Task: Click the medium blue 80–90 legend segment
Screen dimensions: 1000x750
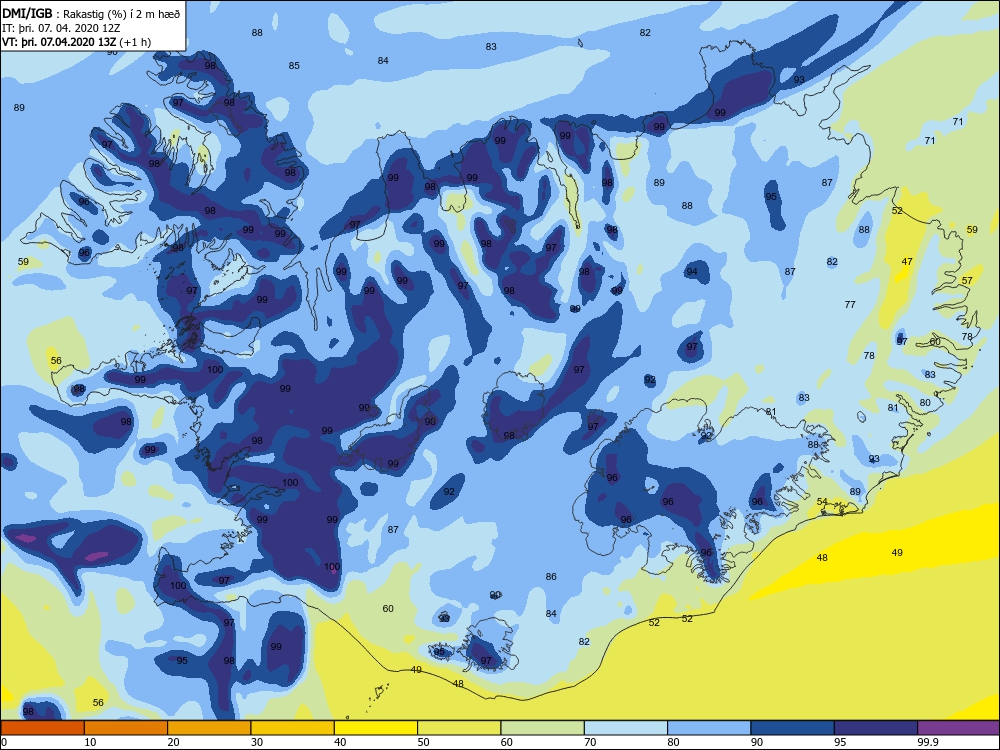Action: coord(709,728)
